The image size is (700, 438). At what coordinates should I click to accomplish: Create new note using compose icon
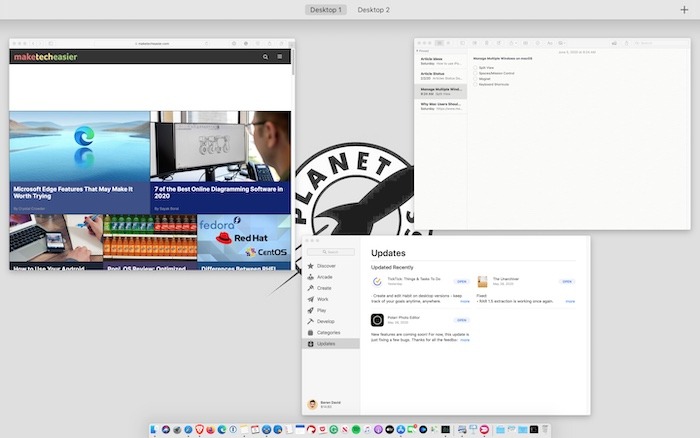499,43
